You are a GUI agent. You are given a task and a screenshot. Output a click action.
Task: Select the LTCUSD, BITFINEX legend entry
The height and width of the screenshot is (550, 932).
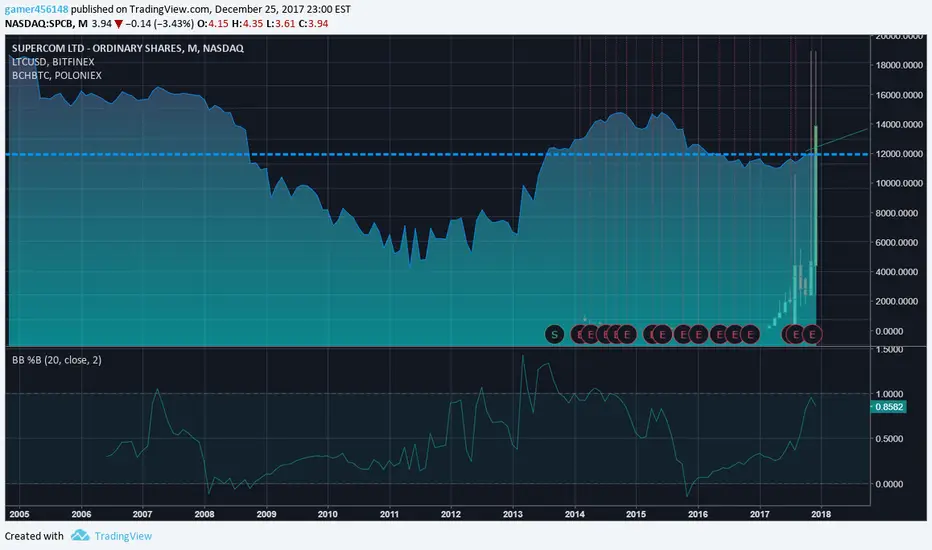point(53,62)
